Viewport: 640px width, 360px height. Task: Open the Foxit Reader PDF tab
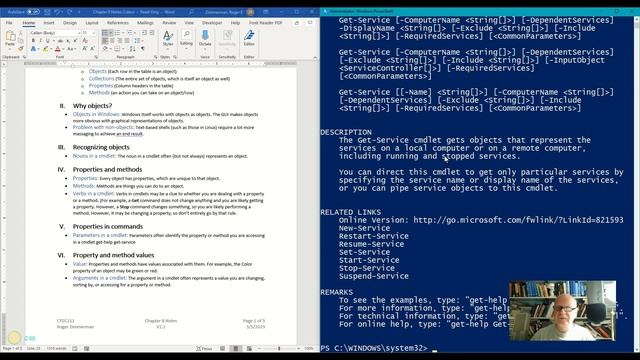pos(266,23)
